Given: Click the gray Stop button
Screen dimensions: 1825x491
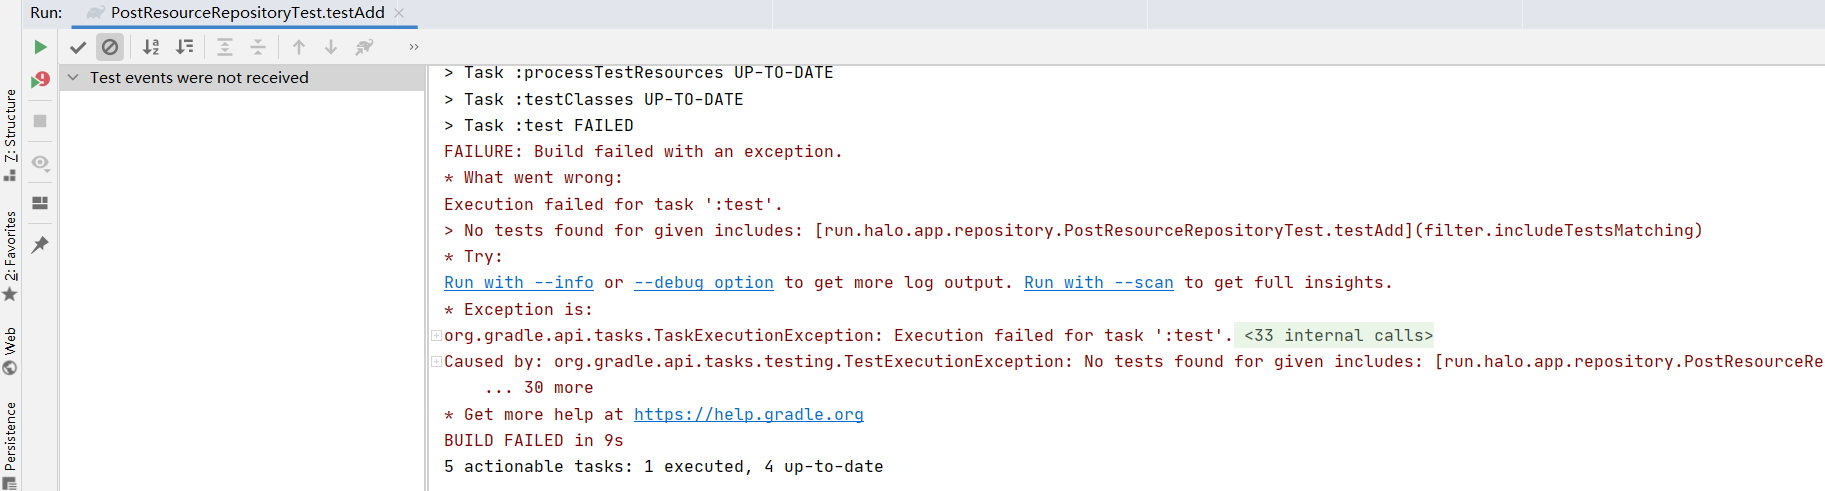Looking at the screenshot, I should [40, 121].
